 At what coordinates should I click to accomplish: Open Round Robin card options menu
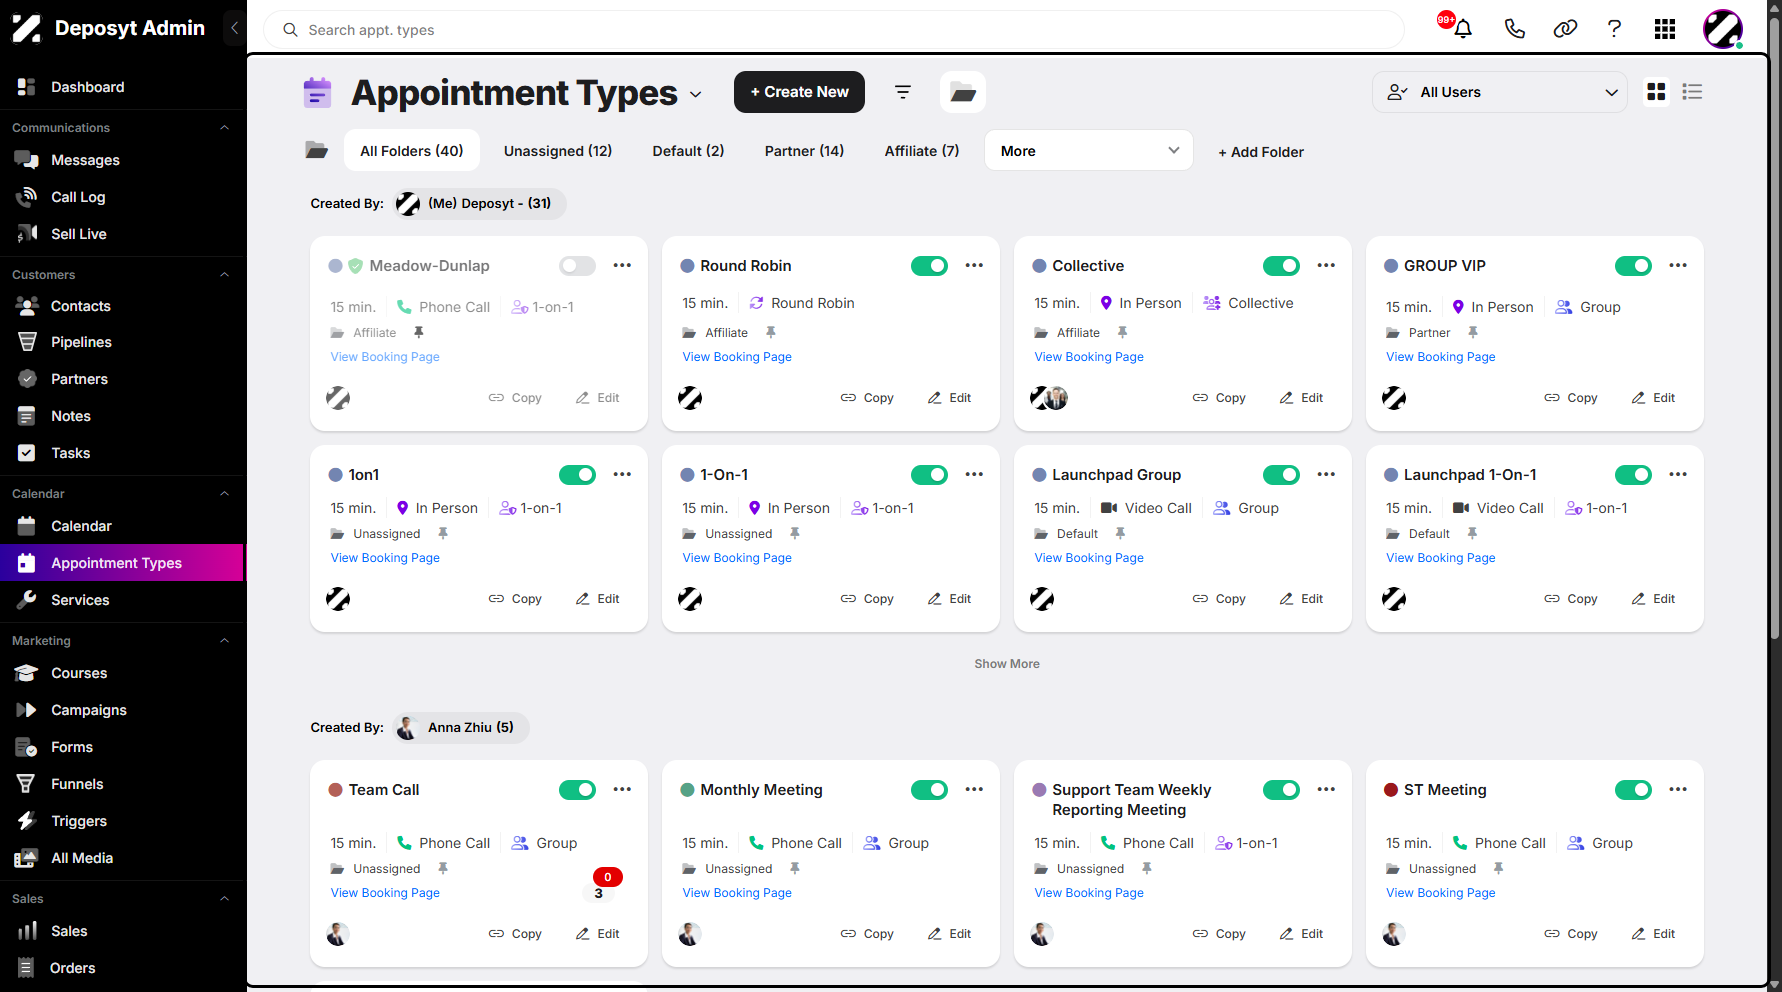click(x=974, y=266)
